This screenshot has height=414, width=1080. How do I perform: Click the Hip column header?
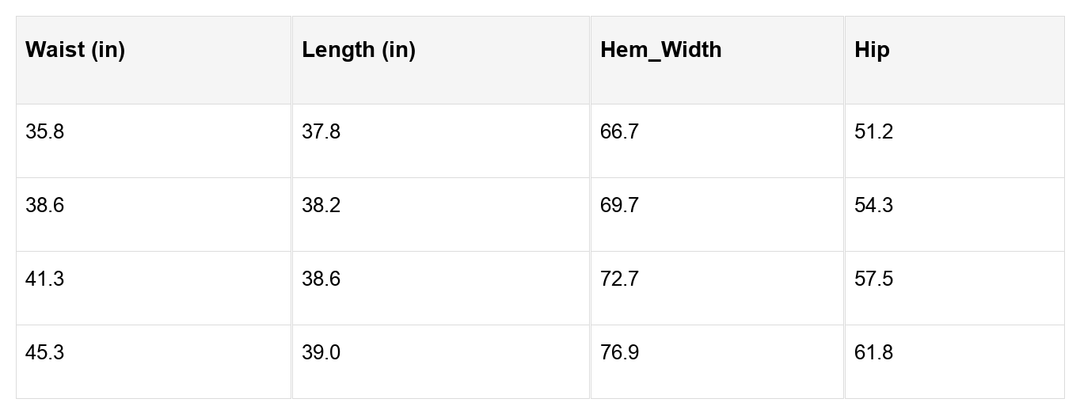(x=872, y=51)
